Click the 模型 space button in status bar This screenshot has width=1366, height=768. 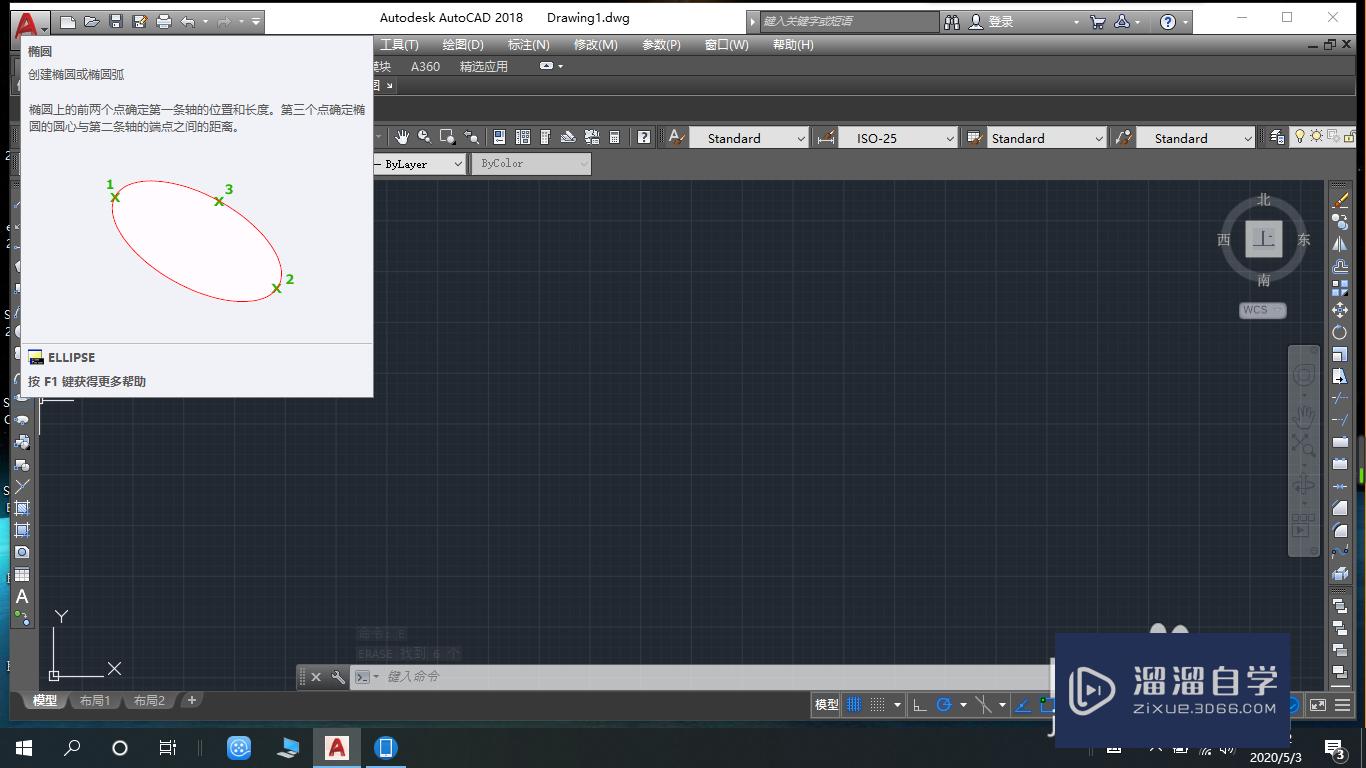[827, 705]
